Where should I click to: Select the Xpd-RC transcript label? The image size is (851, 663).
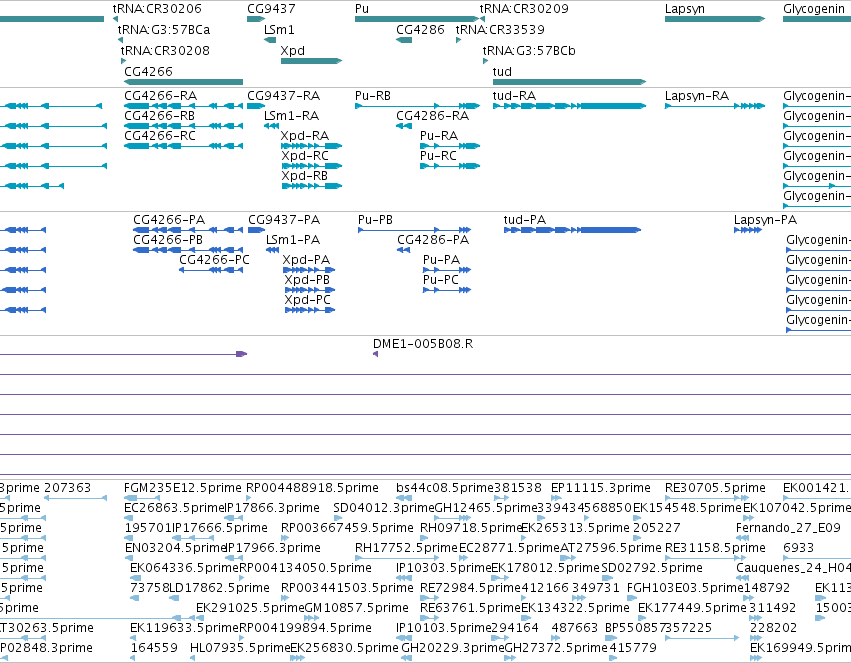pyautogui.click(x=305, y=156)
